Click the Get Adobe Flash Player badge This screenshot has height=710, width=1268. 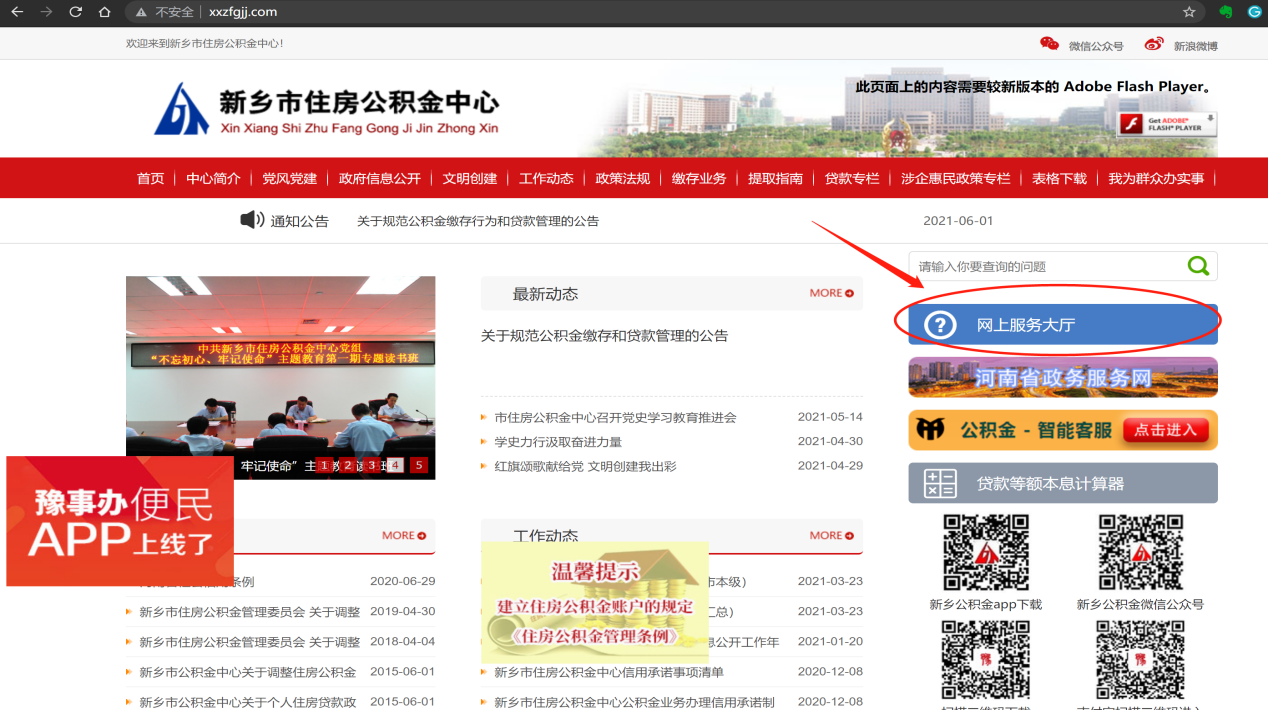(x=1166, y=124)
